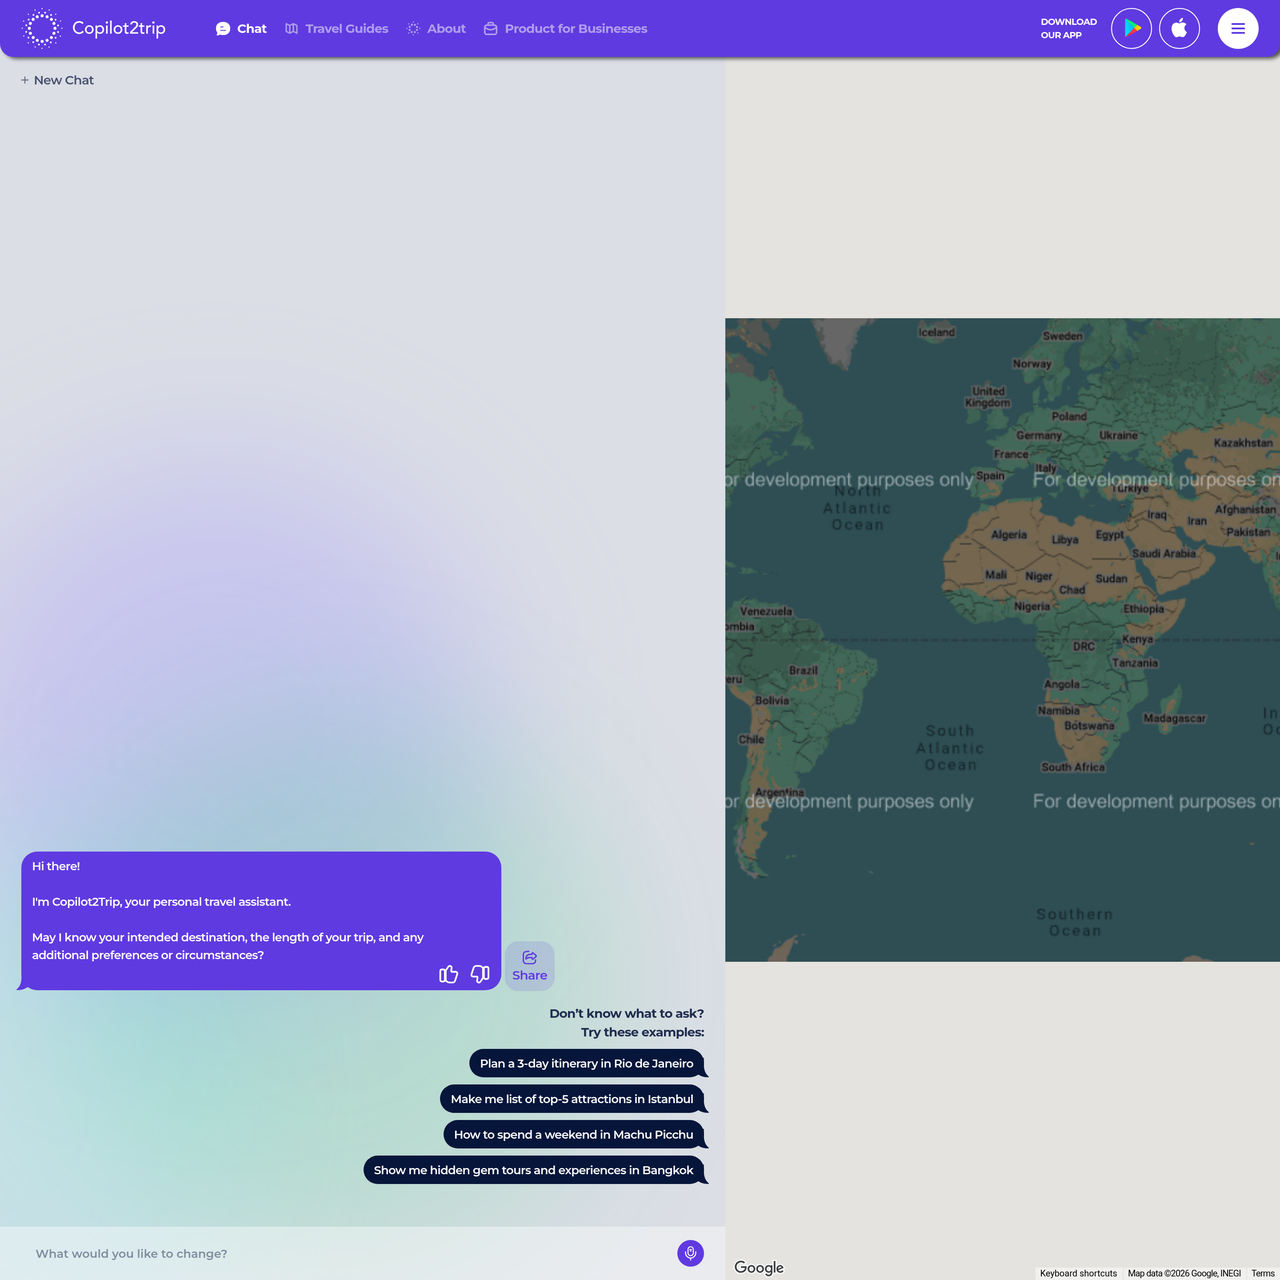Open the hamburger menu
This screenshot has width=1280, height=1280.
(1238, 28)
